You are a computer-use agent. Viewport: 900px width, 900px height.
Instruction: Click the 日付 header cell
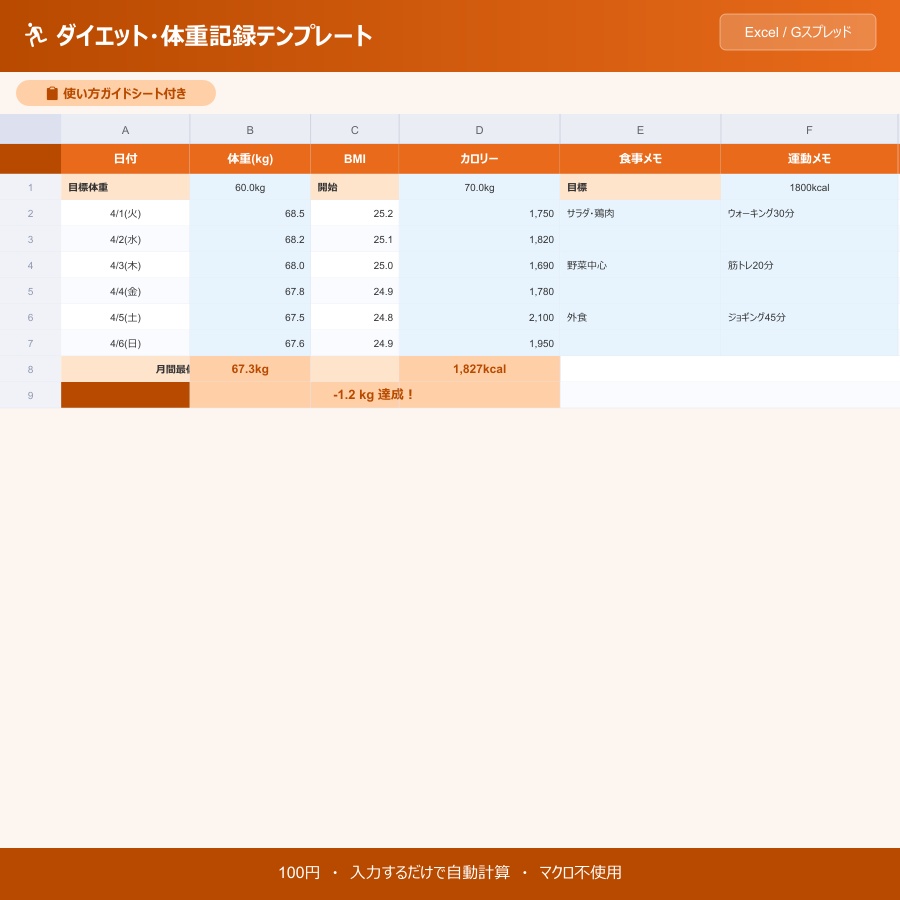click(125, 158)
